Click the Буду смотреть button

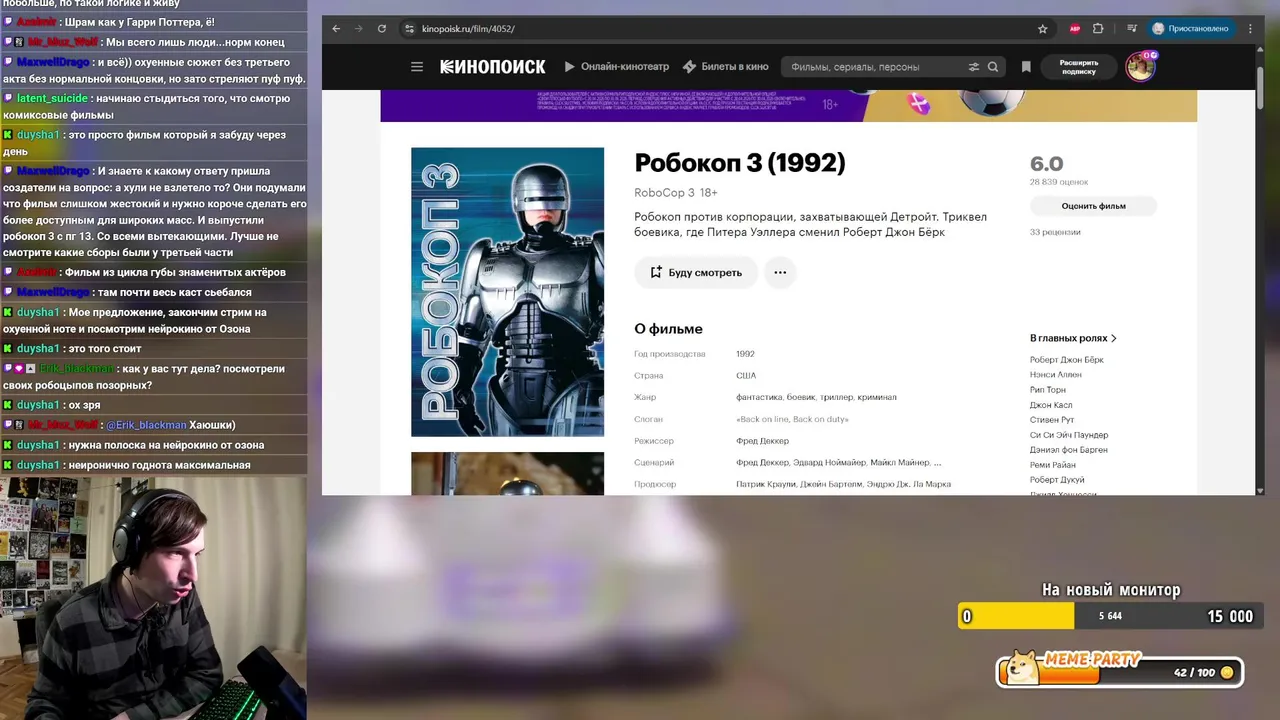[695, 272]
